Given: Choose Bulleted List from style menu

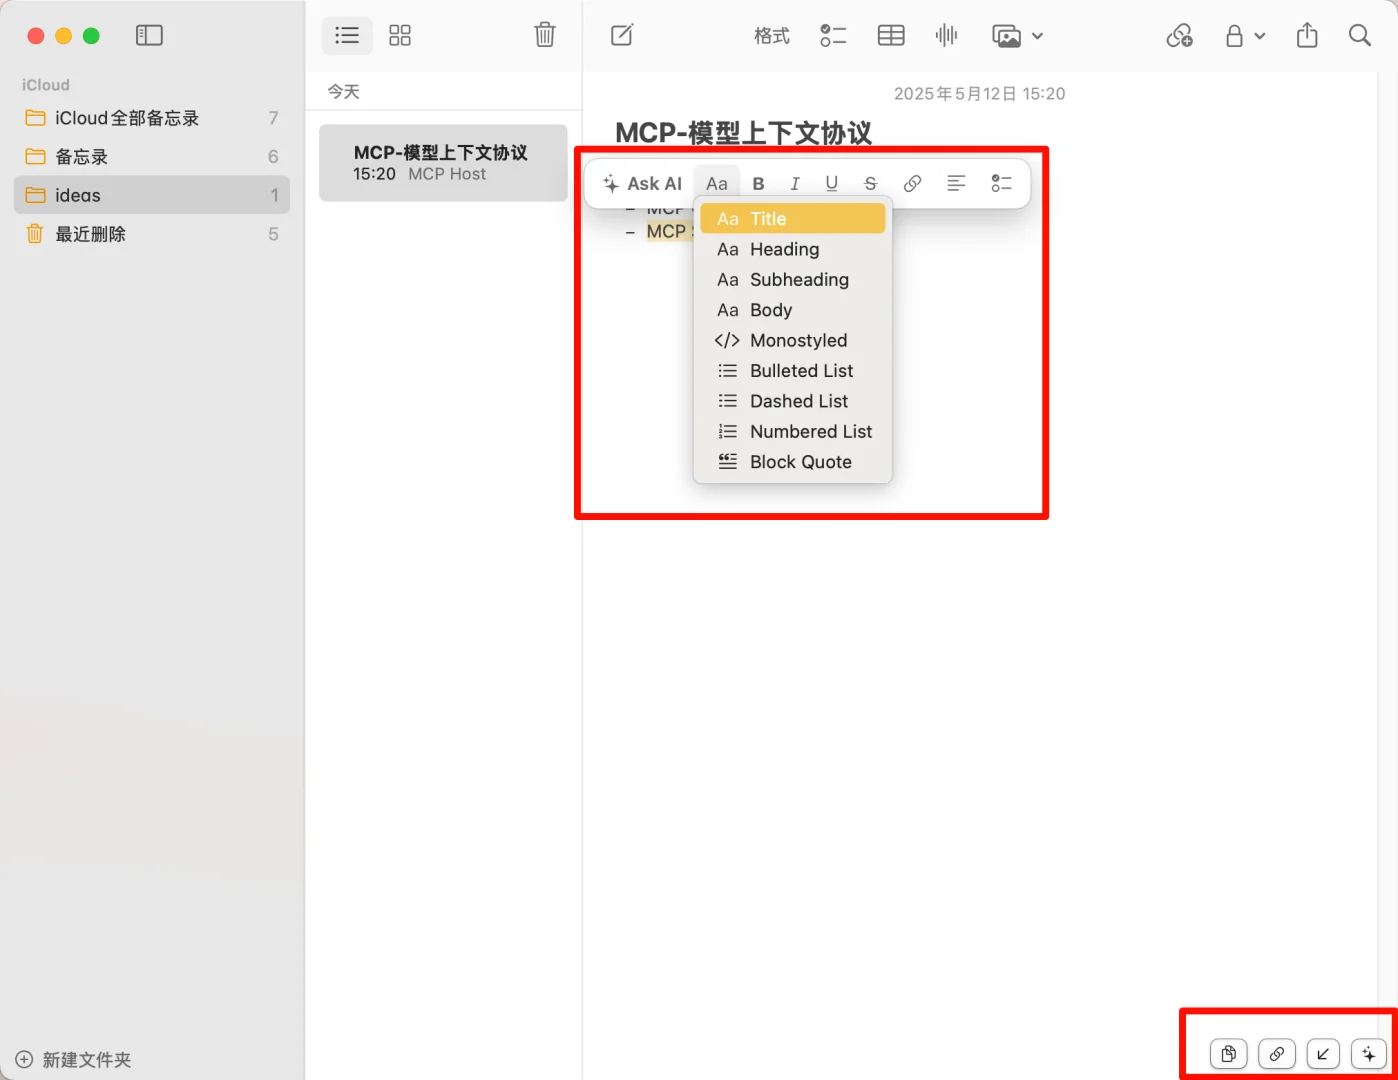Looking at the screenshot, I should point(793,371).
